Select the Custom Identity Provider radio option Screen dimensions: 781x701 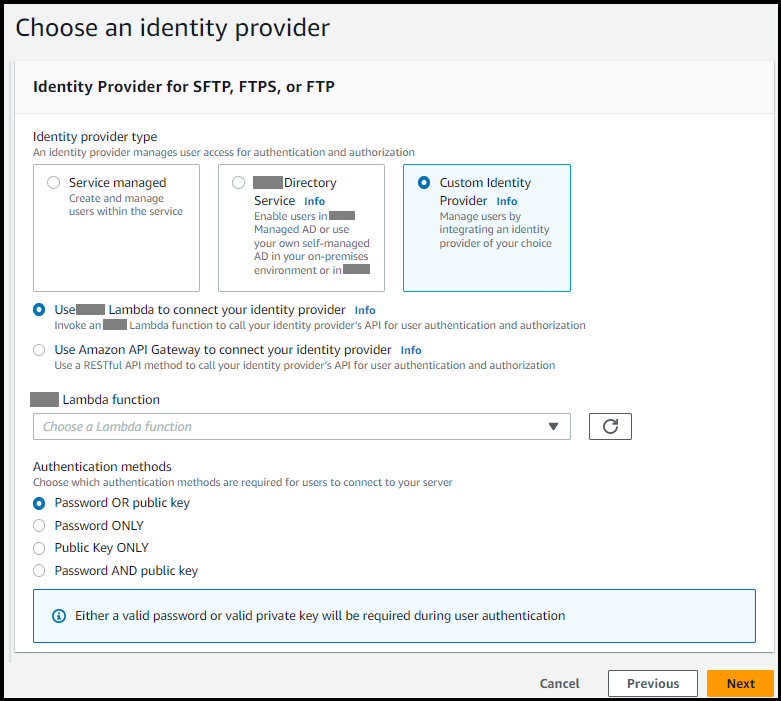[424, 183]
